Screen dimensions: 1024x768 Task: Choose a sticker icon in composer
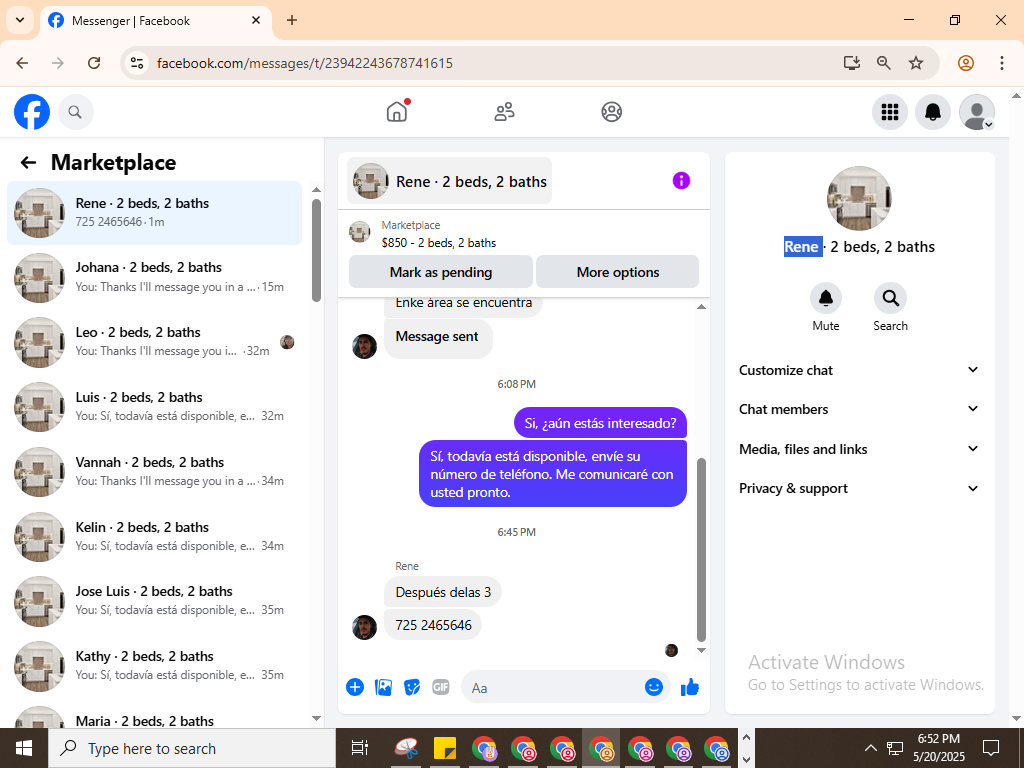[412, 687]
